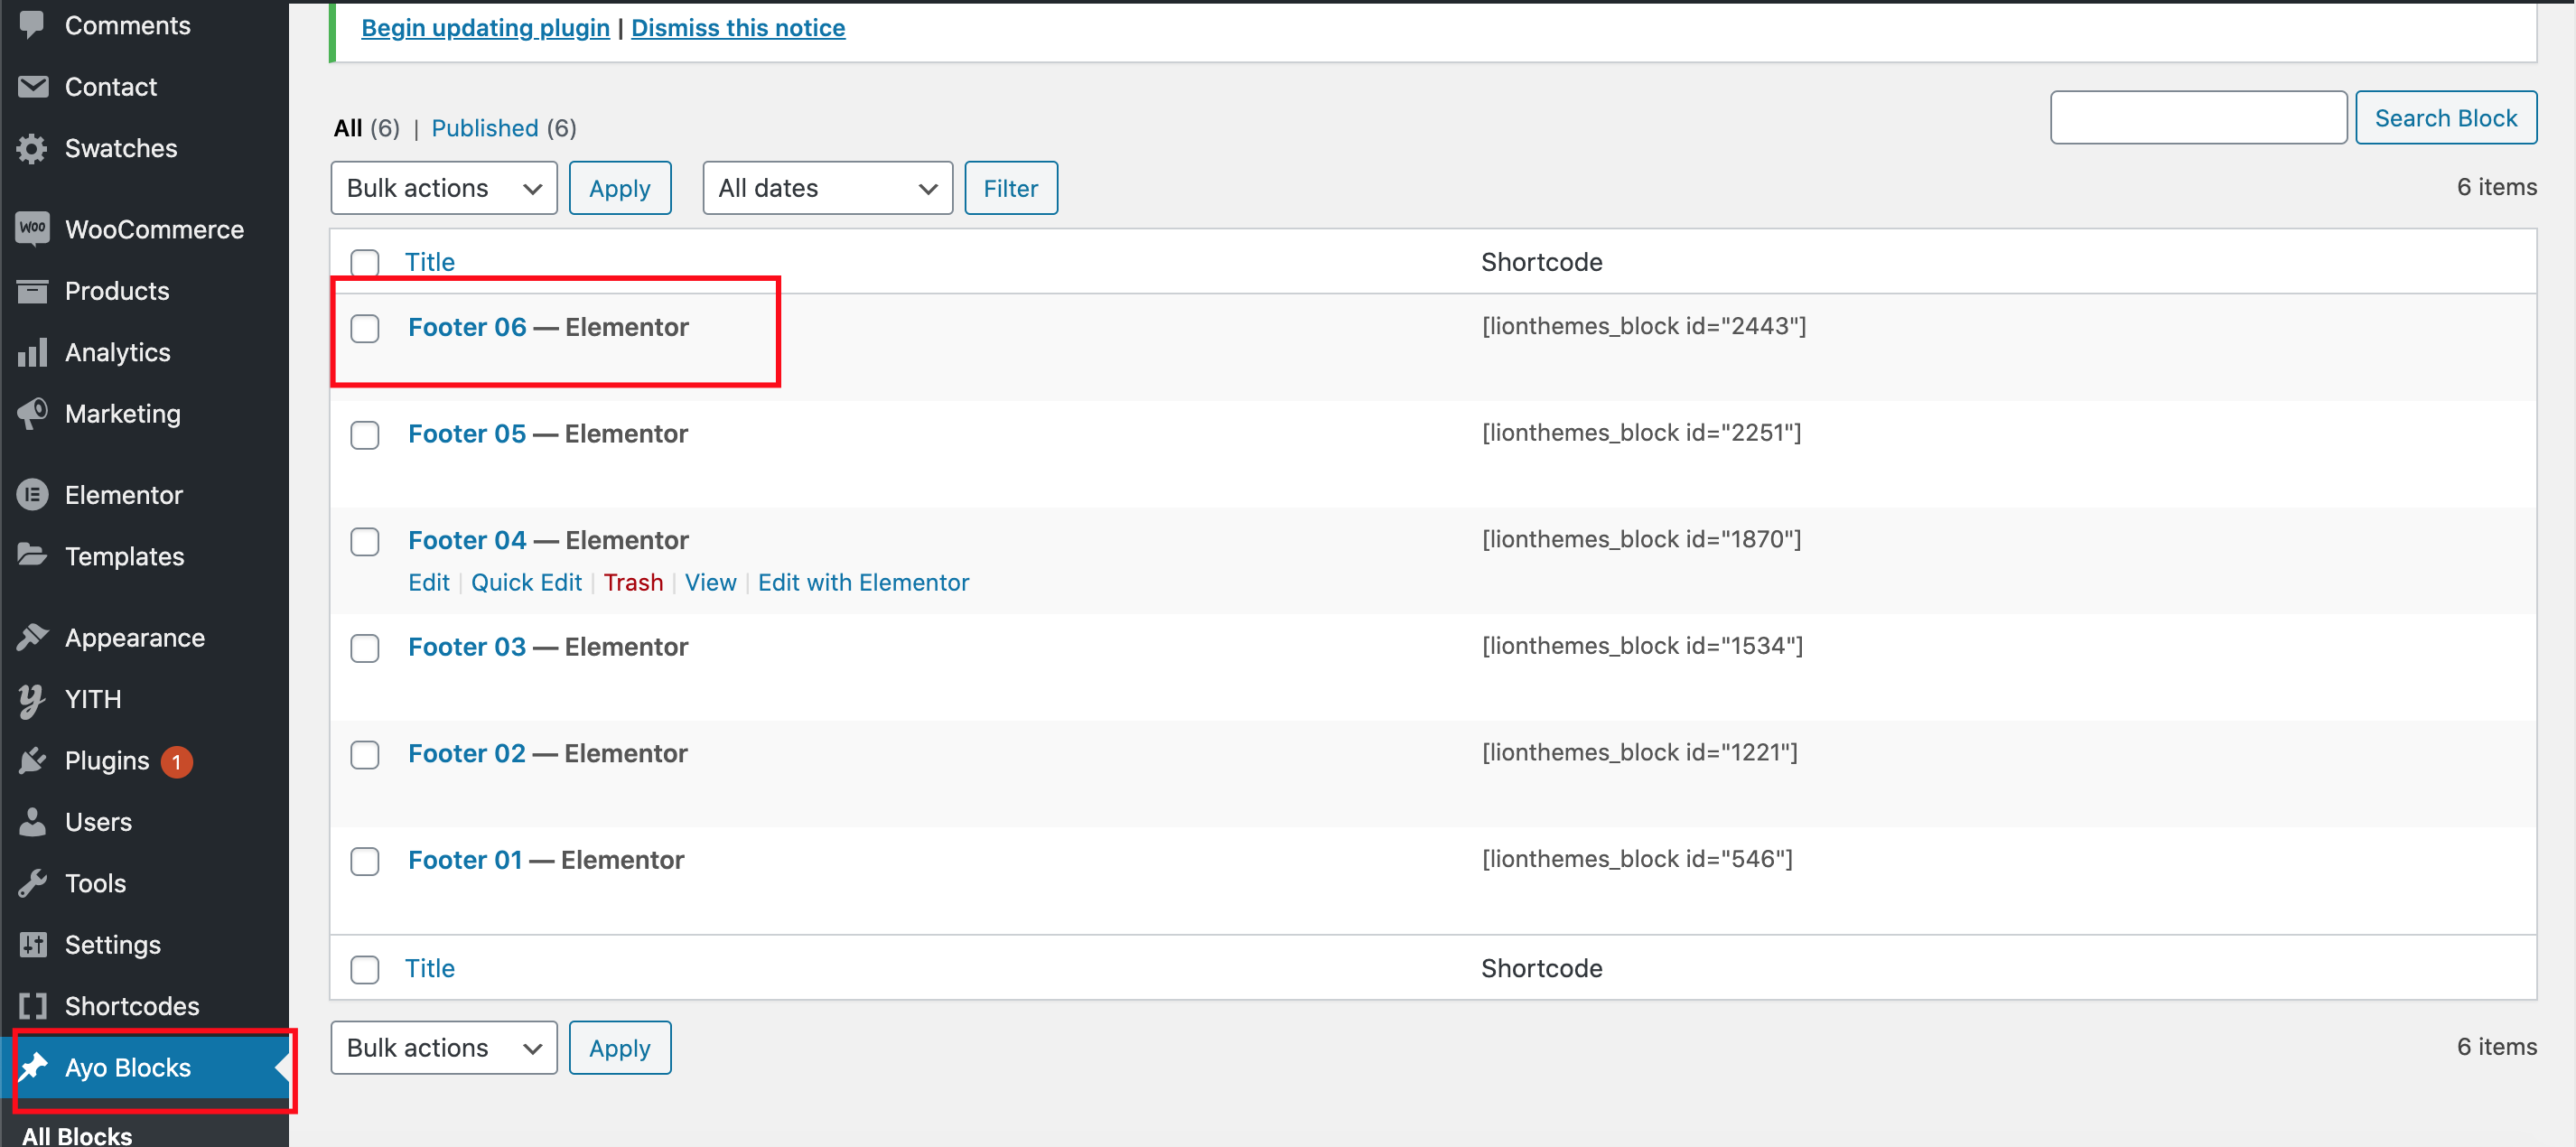Open the Templates menu item

(124, 556)
